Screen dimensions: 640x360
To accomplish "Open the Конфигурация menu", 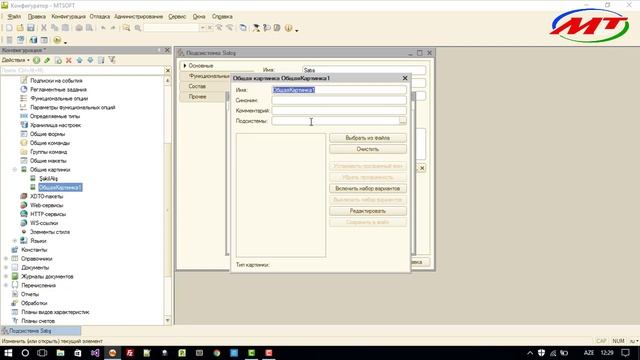I will tap(68, 17).
